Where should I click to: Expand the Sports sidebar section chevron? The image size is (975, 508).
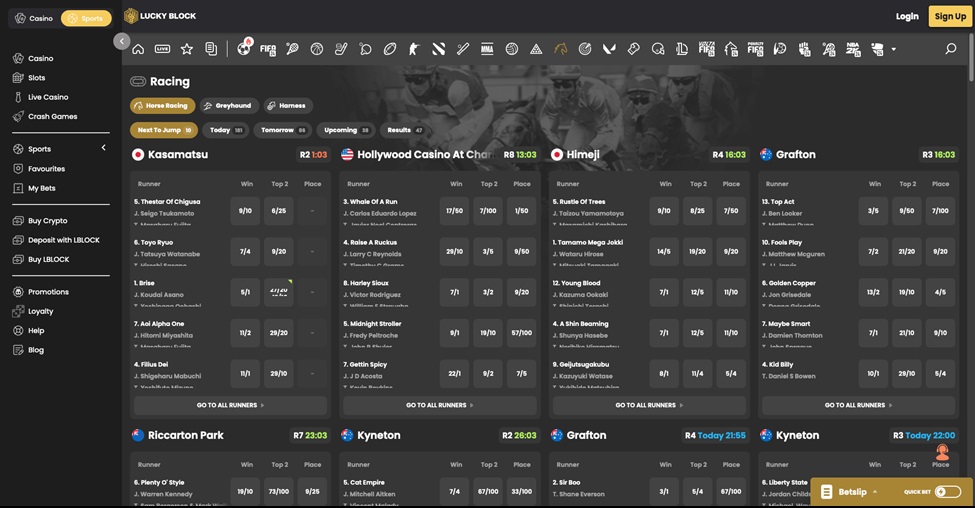(103, 149)
